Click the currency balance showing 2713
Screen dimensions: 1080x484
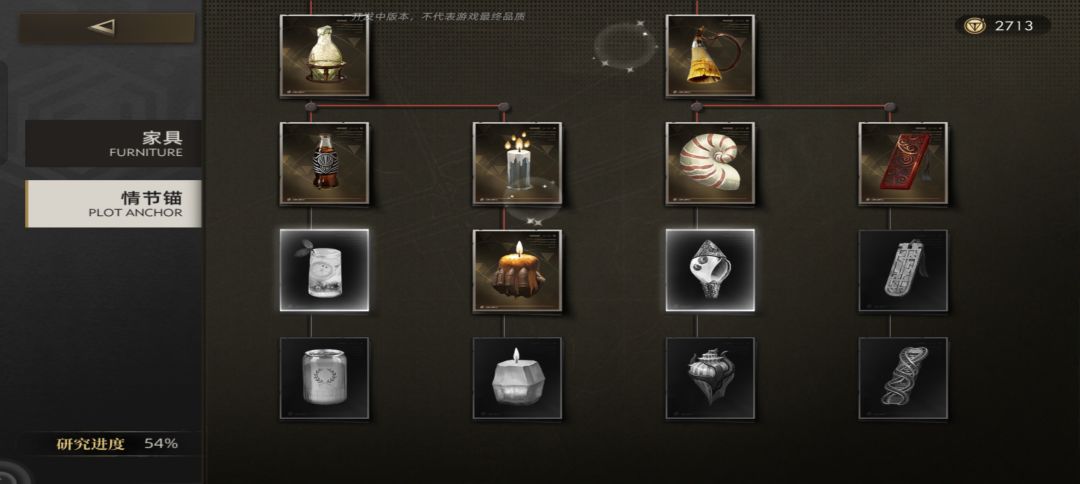pyautogui.click(x=1003, y=25)
